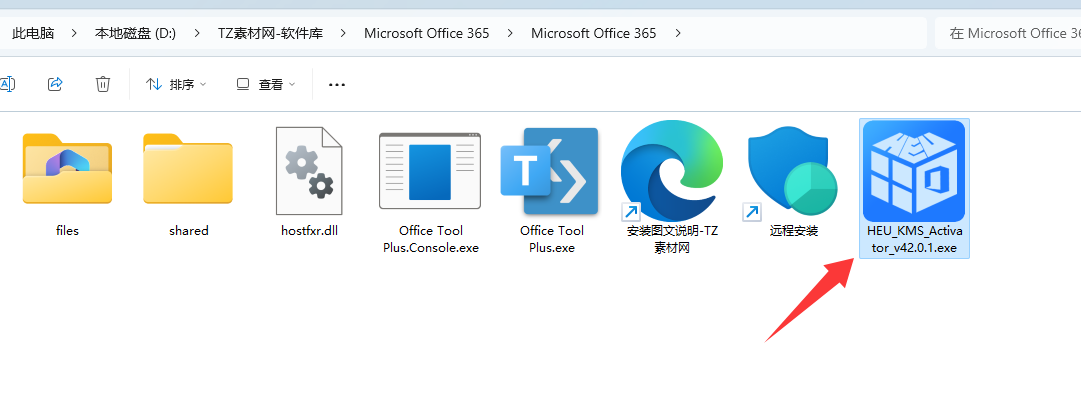This screenshot has width=1081, height=403.
Task: Open the more options ellipsis menu
Action: [336, 85]
